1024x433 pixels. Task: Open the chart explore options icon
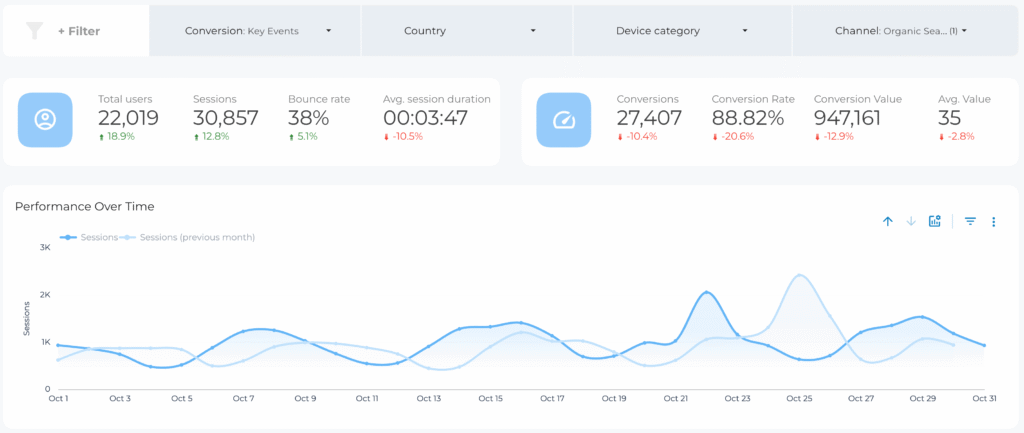pos(935,221)
